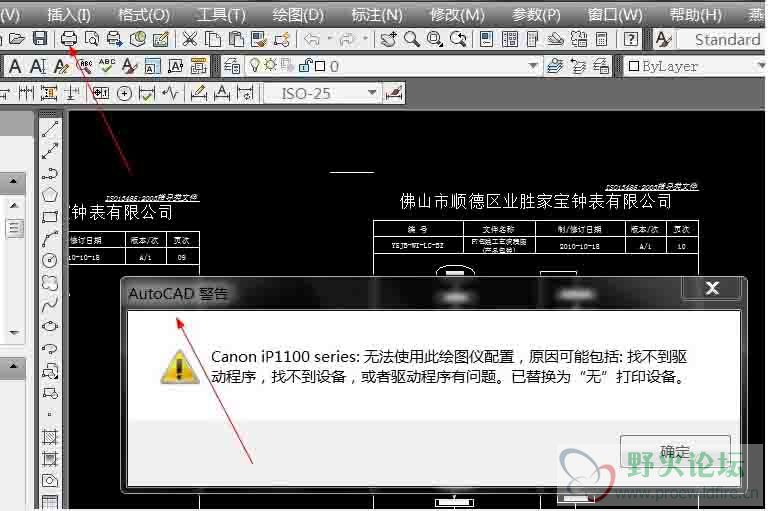Expand the ISO-25 dimension style dropdown
Viewport: 768px width, 511px height.
pyautogui.click(x=372, y=93)
